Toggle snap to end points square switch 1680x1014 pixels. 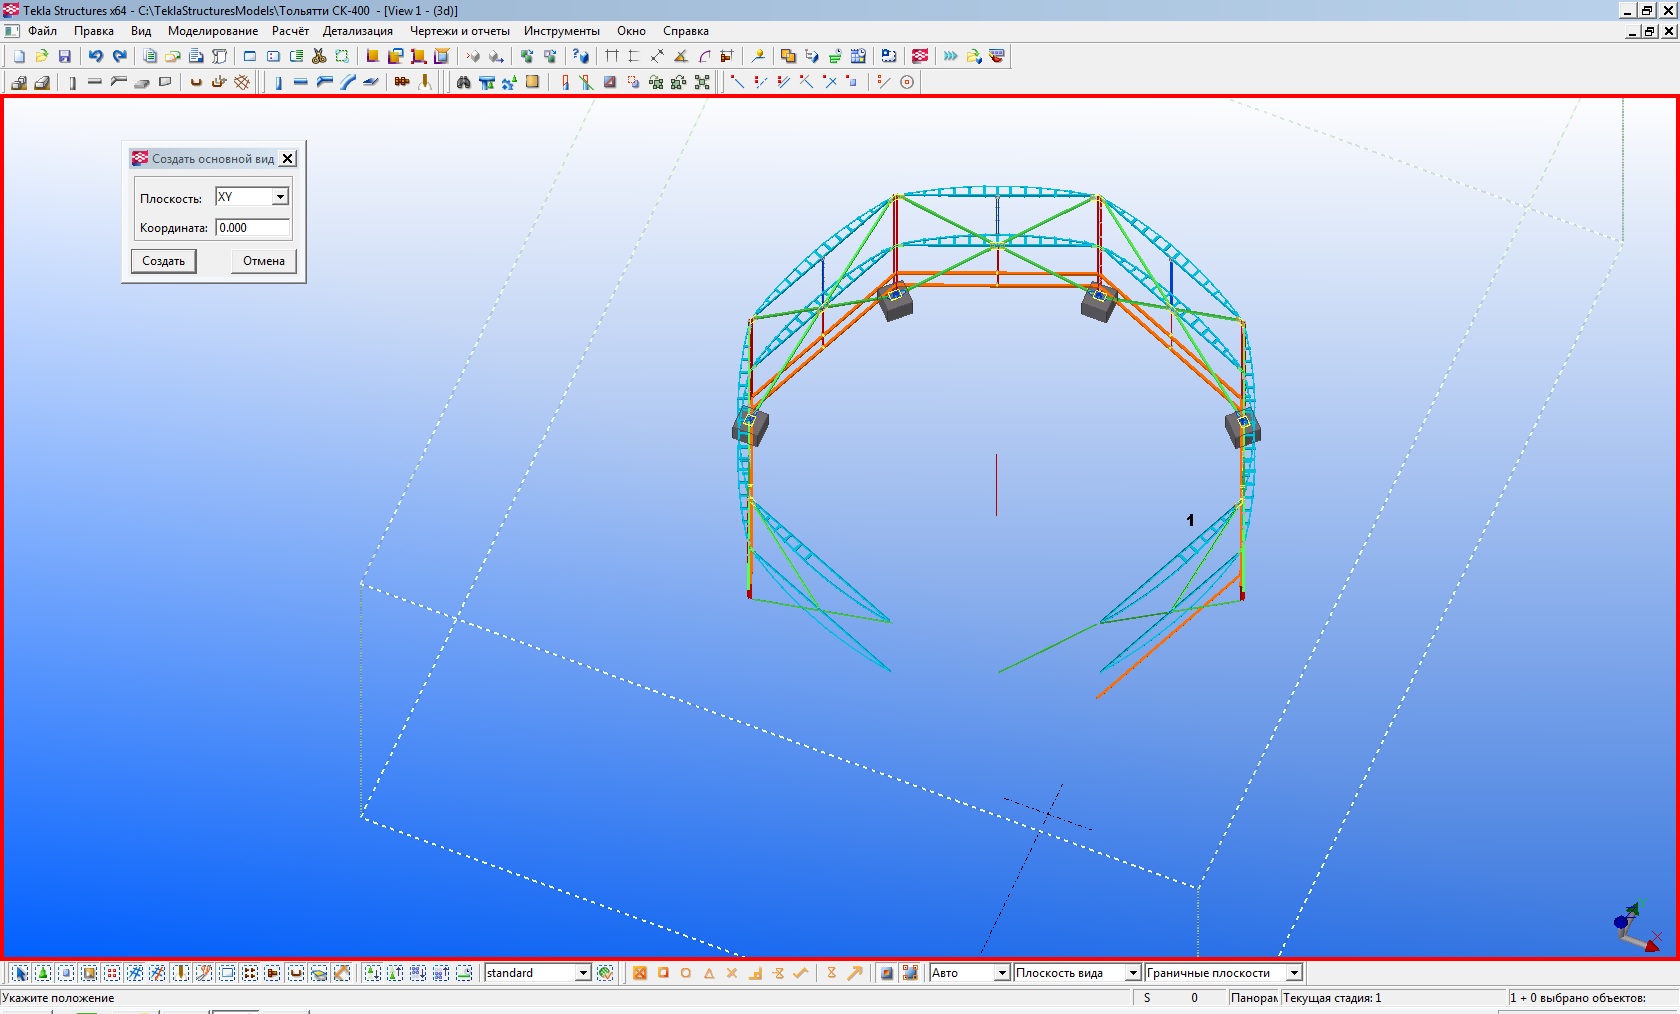(663, 973)
